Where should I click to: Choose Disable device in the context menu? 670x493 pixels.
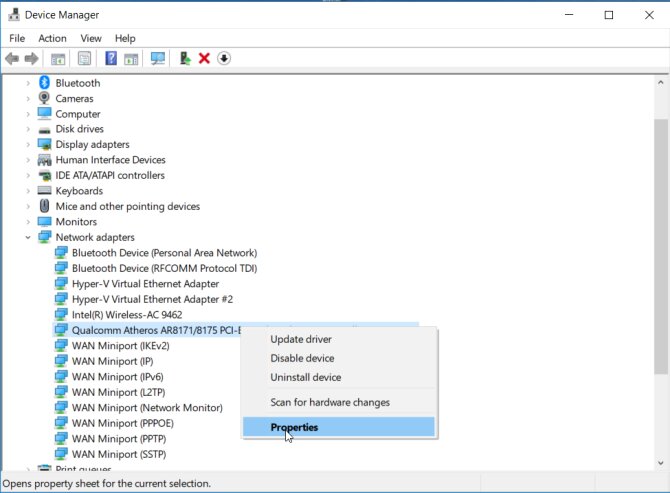pyautogui.click(x=302, y=358)
